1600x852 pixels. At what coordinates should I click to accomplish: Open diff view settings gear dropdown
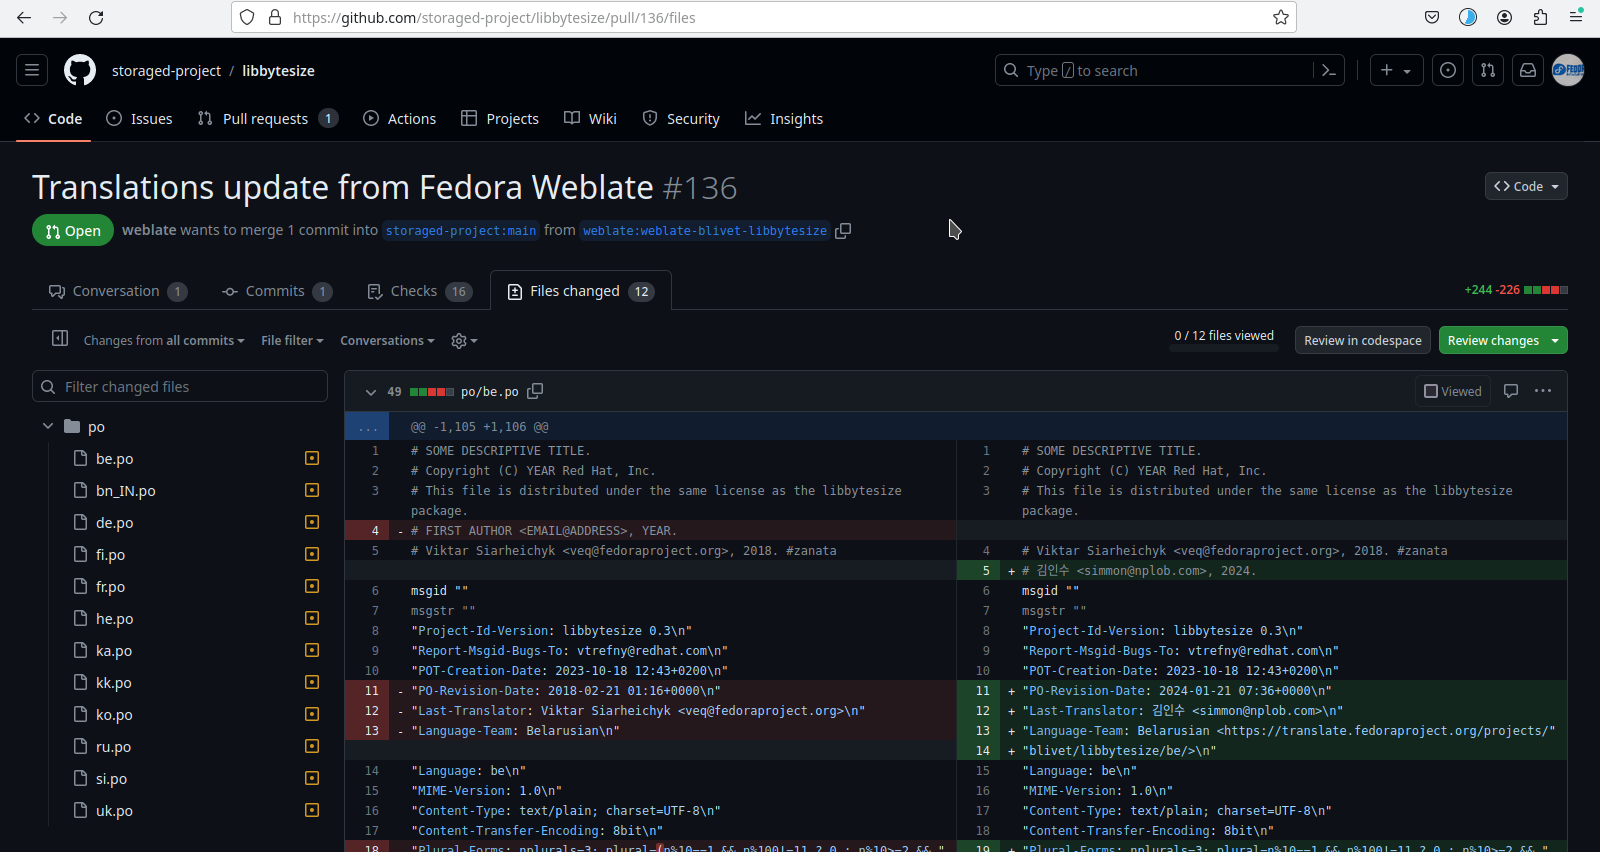click(464, 341)
